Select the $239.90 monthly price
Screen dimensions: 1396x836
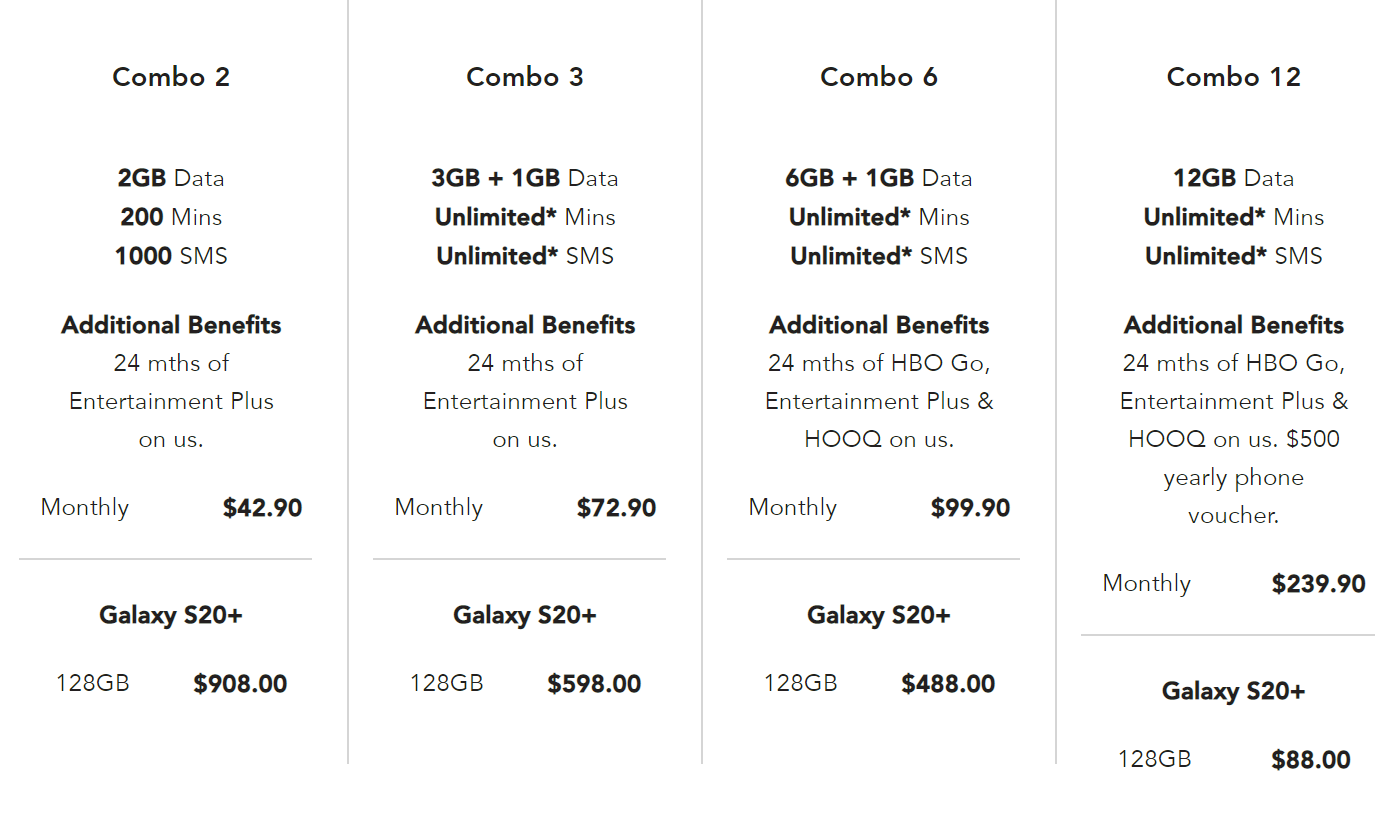tap(1318, 584)
